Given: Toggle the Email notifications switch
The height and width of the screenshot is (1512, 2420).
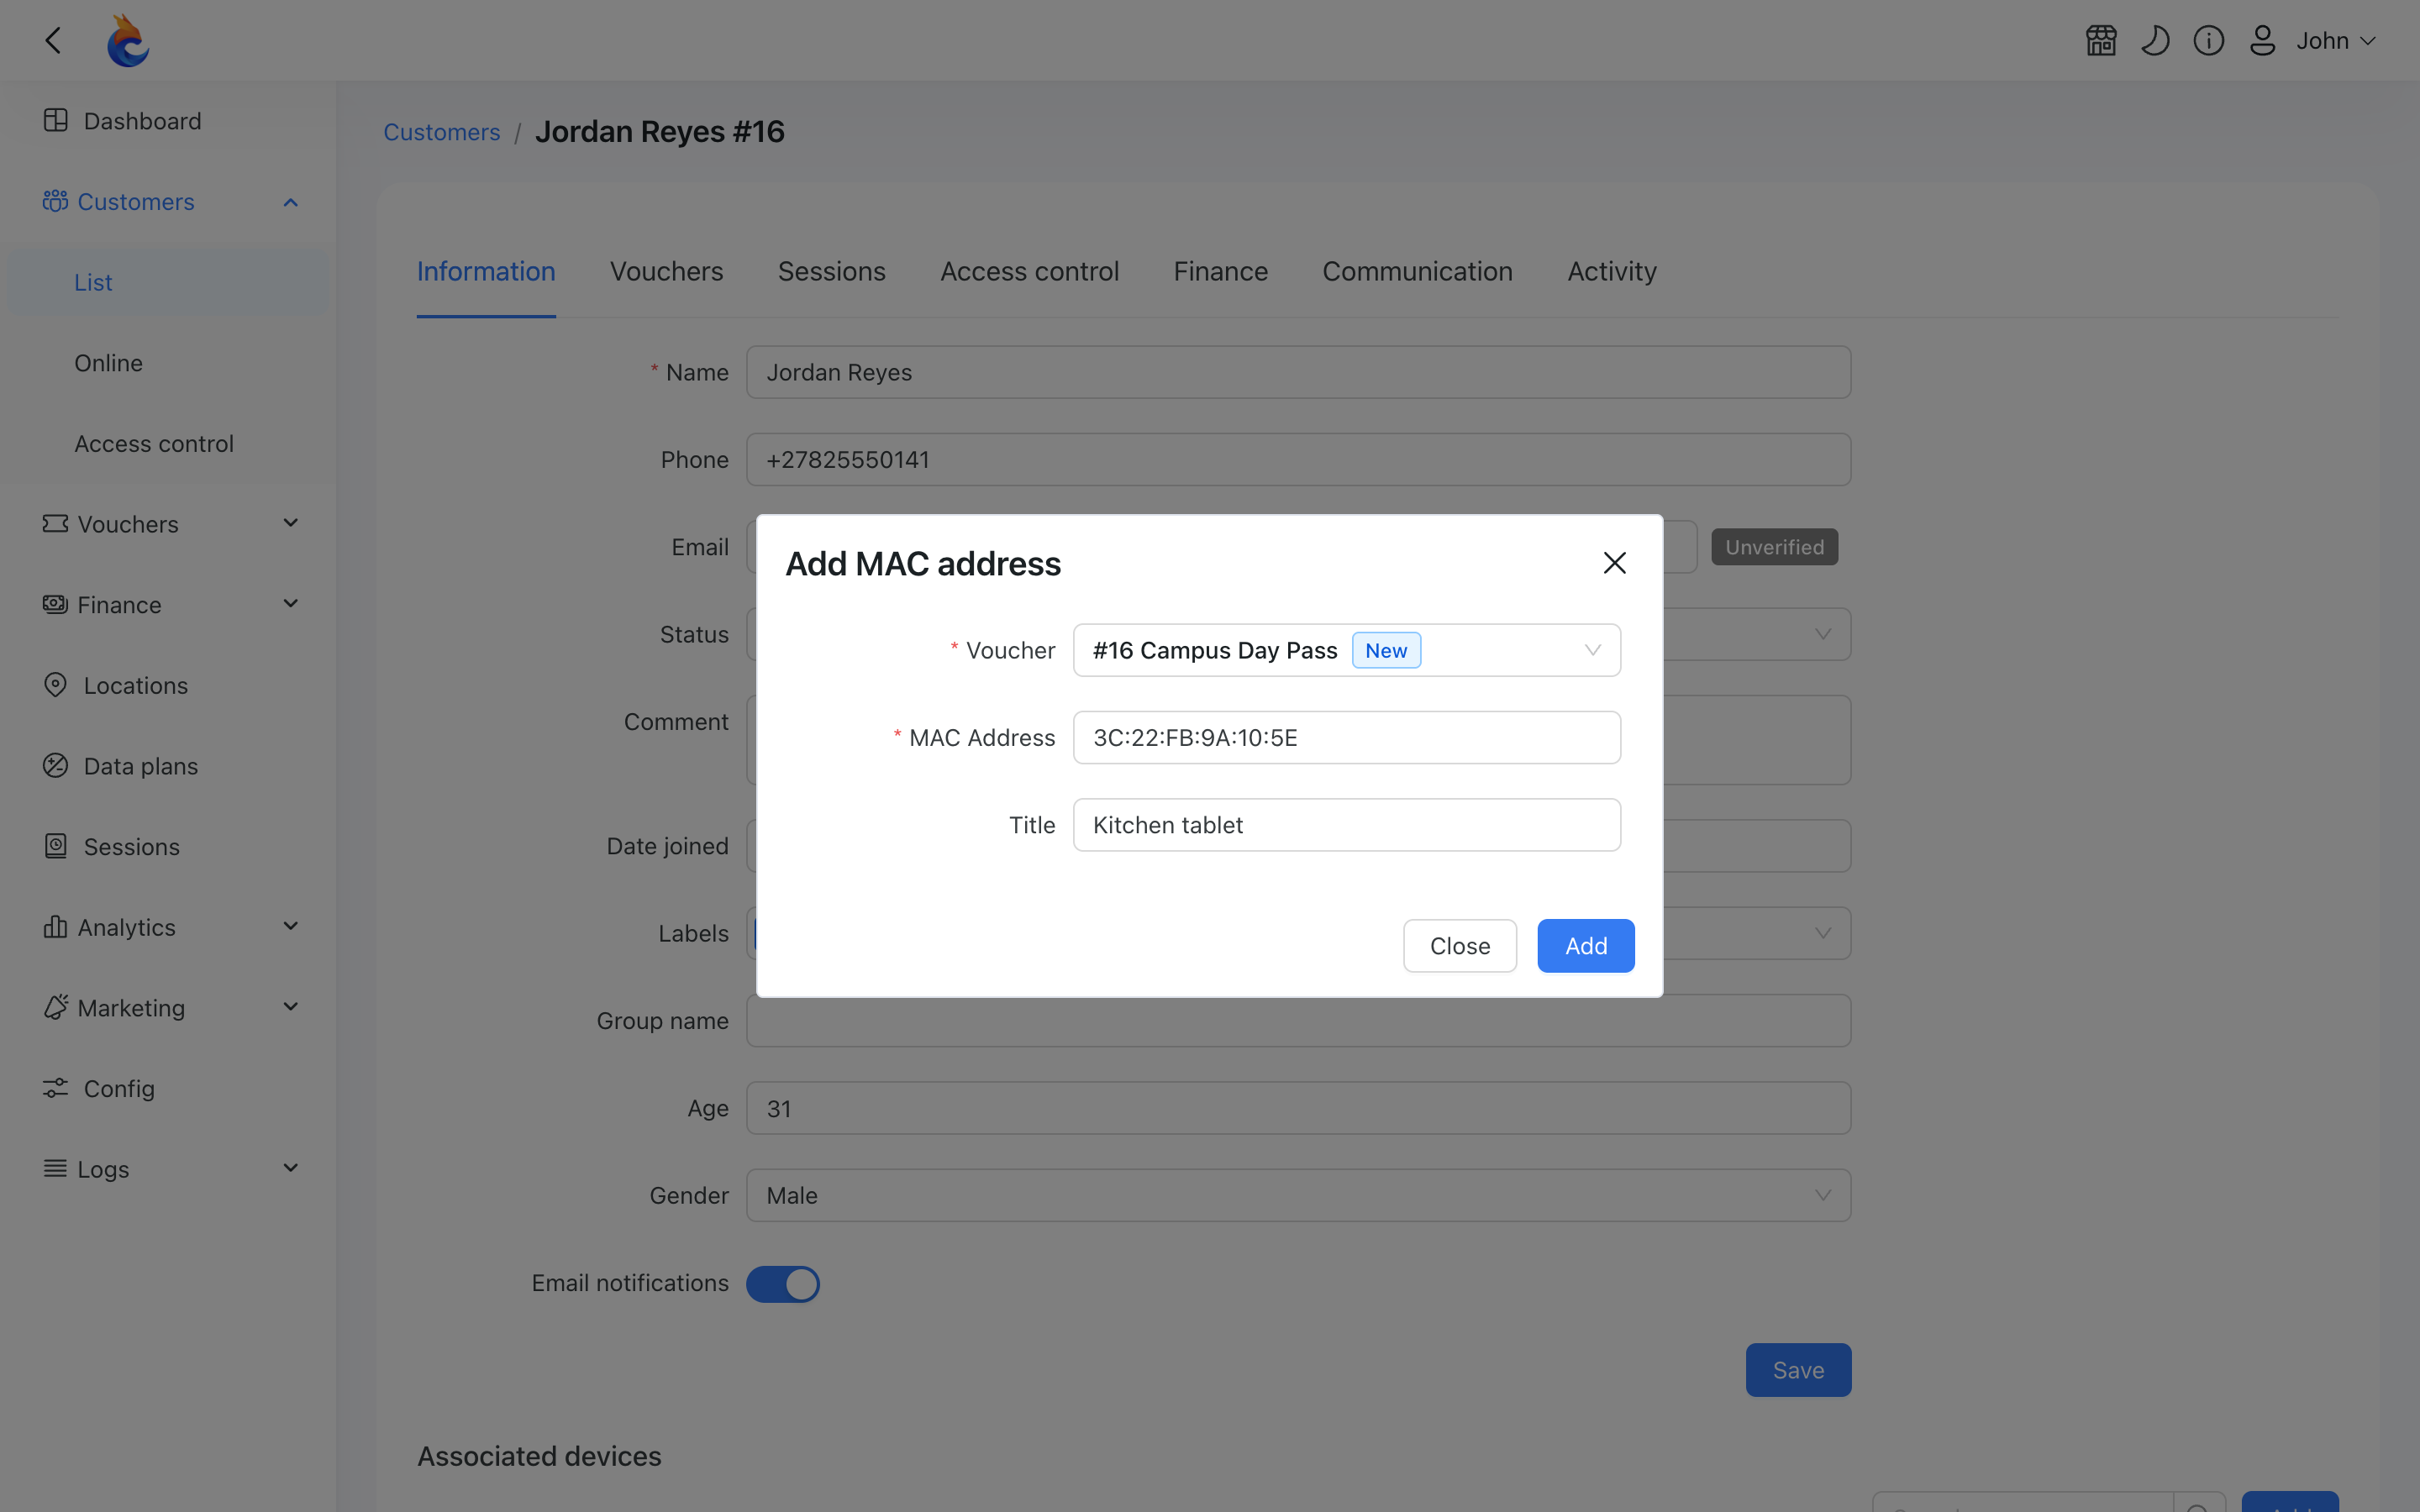Looking at the screenshot, I should [x=783, y=1284].
